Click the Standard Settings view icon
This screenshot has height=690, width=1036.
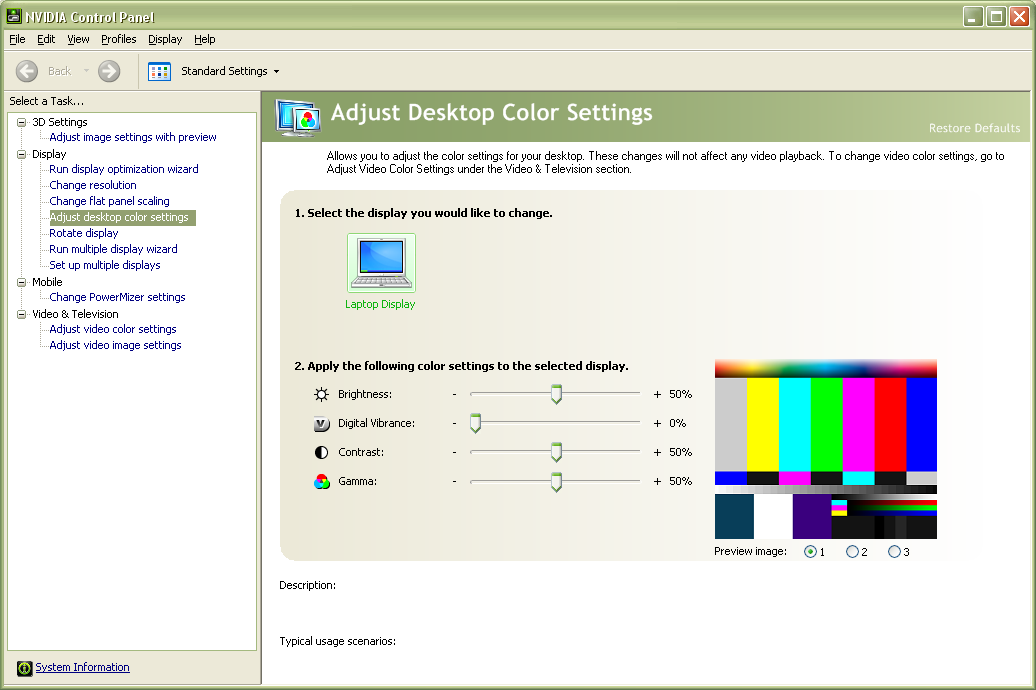(160, 71)
